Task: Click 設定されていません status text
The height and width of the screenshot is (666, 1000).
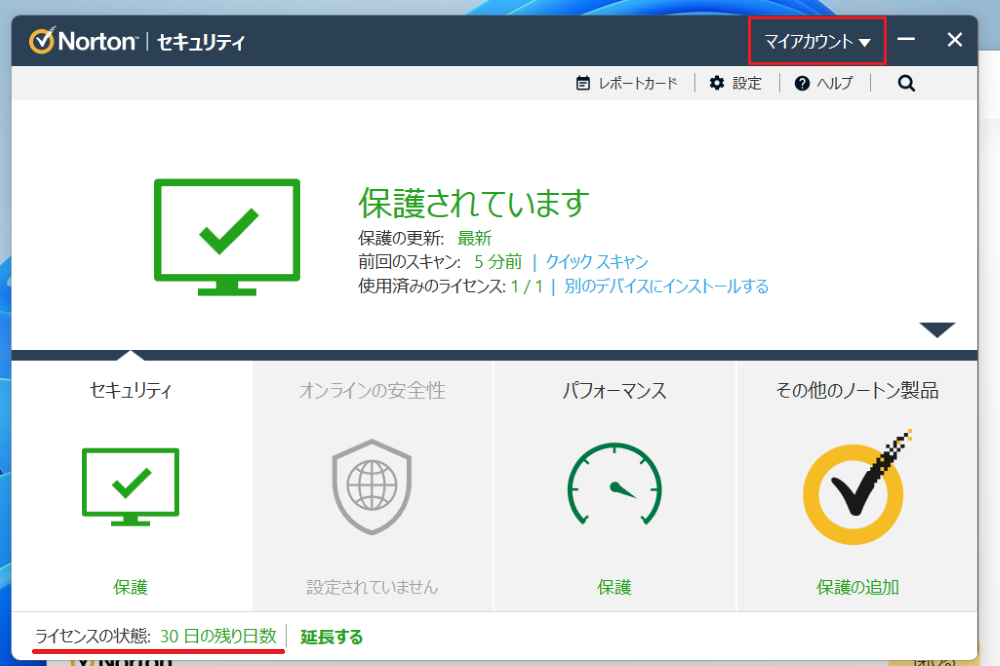Action: [x=372, y=587]
